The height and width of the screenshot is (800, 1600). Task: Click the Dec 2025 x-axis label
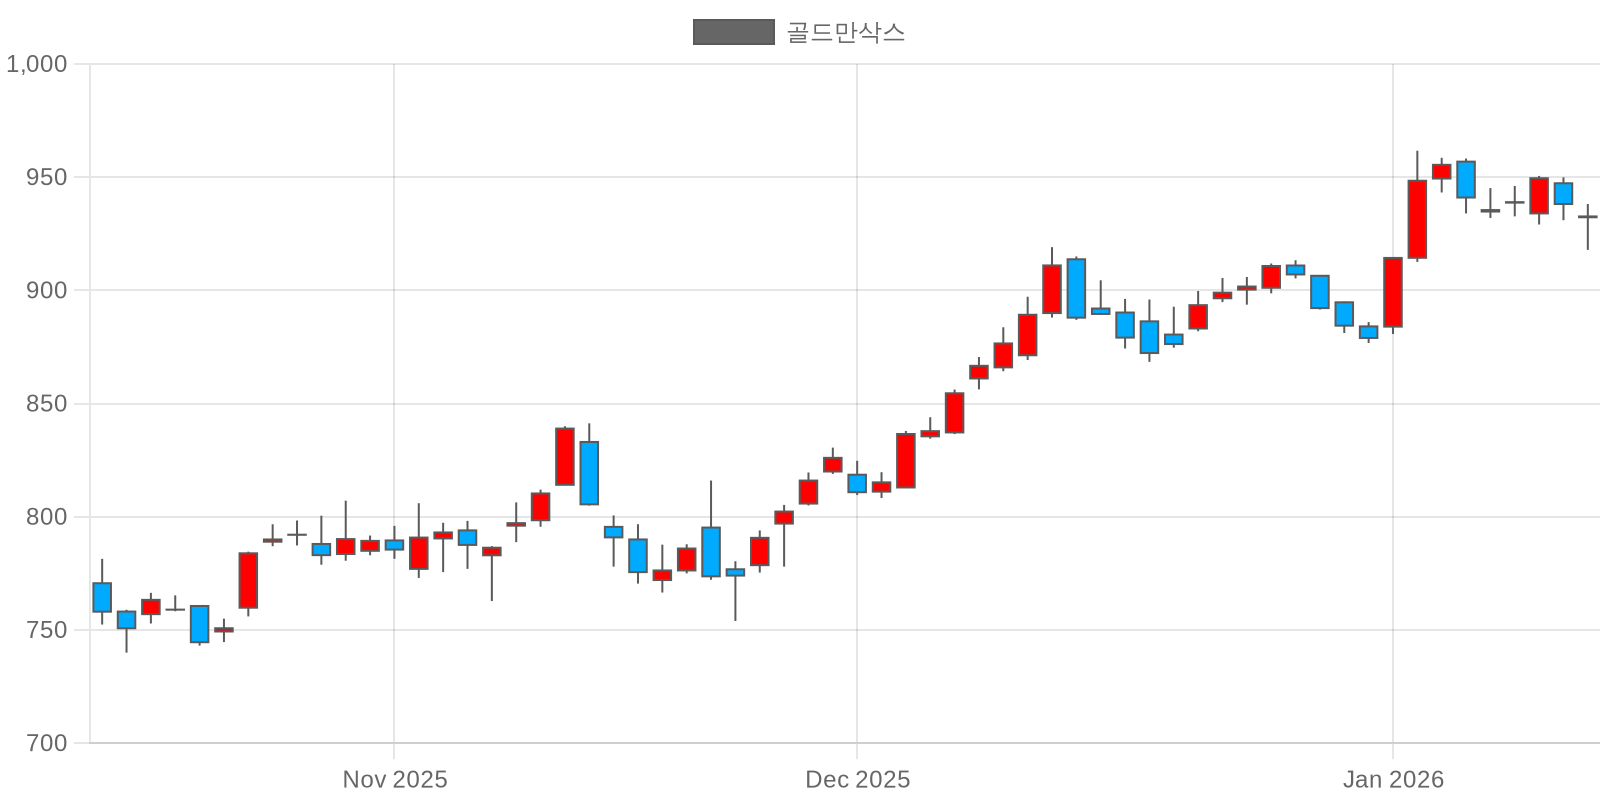(x=858, y=779)
